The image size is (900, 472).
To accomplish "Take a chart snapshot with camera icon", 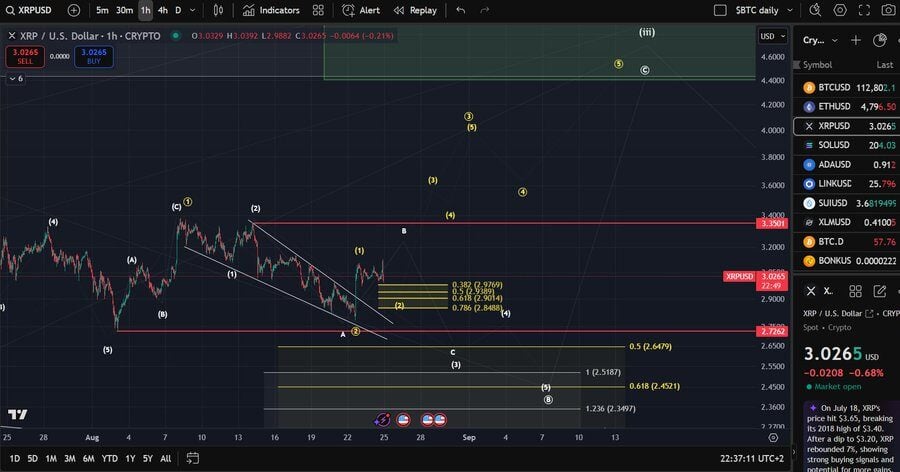I will coord(887,10).
